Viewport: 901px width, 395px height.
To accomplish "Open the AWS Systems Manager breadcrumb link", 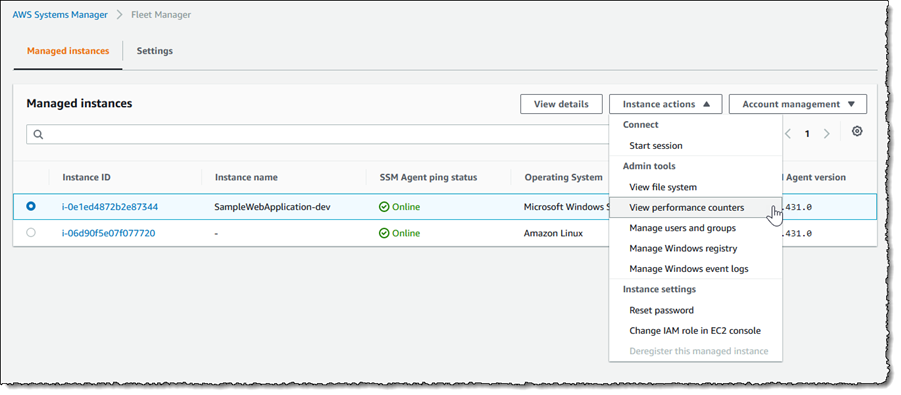I will point(60,15).
